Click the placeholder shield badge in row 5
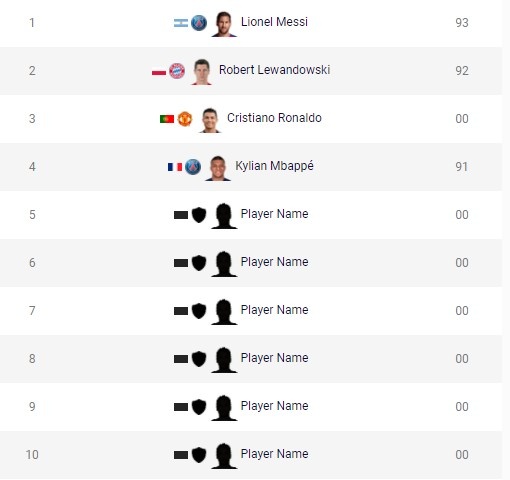This screenshot has height=480, width=510. point(199,215)
